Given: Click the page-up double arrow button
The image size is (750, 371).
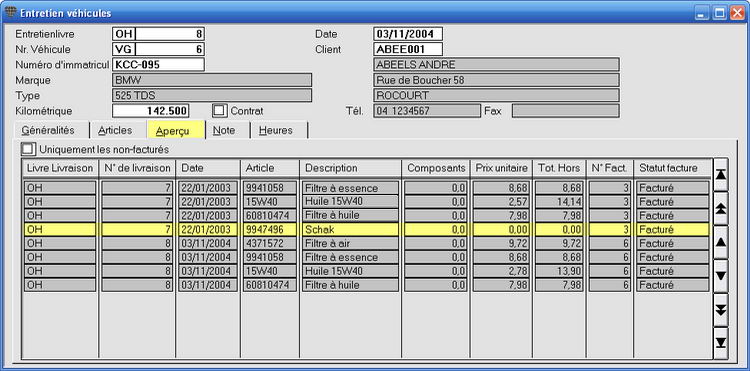Looking at the screenshot, I should pos(720,208).
